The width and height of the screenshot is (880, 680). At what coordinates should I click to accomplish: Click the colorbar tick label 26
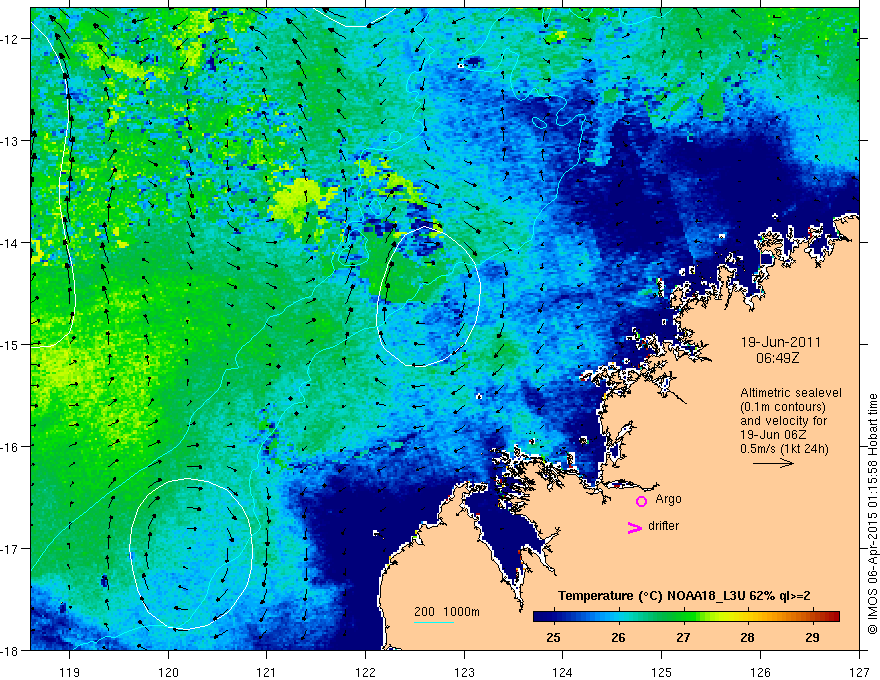(x=618, y=637)
